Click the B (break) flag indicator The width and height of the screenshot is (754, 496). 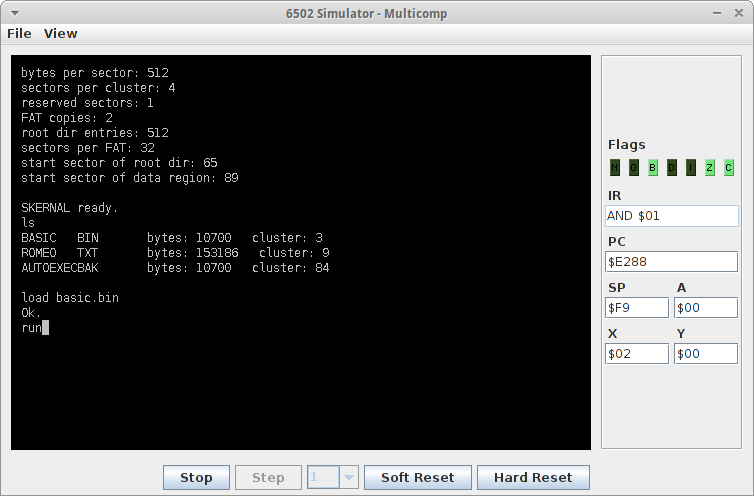point(653,168)
